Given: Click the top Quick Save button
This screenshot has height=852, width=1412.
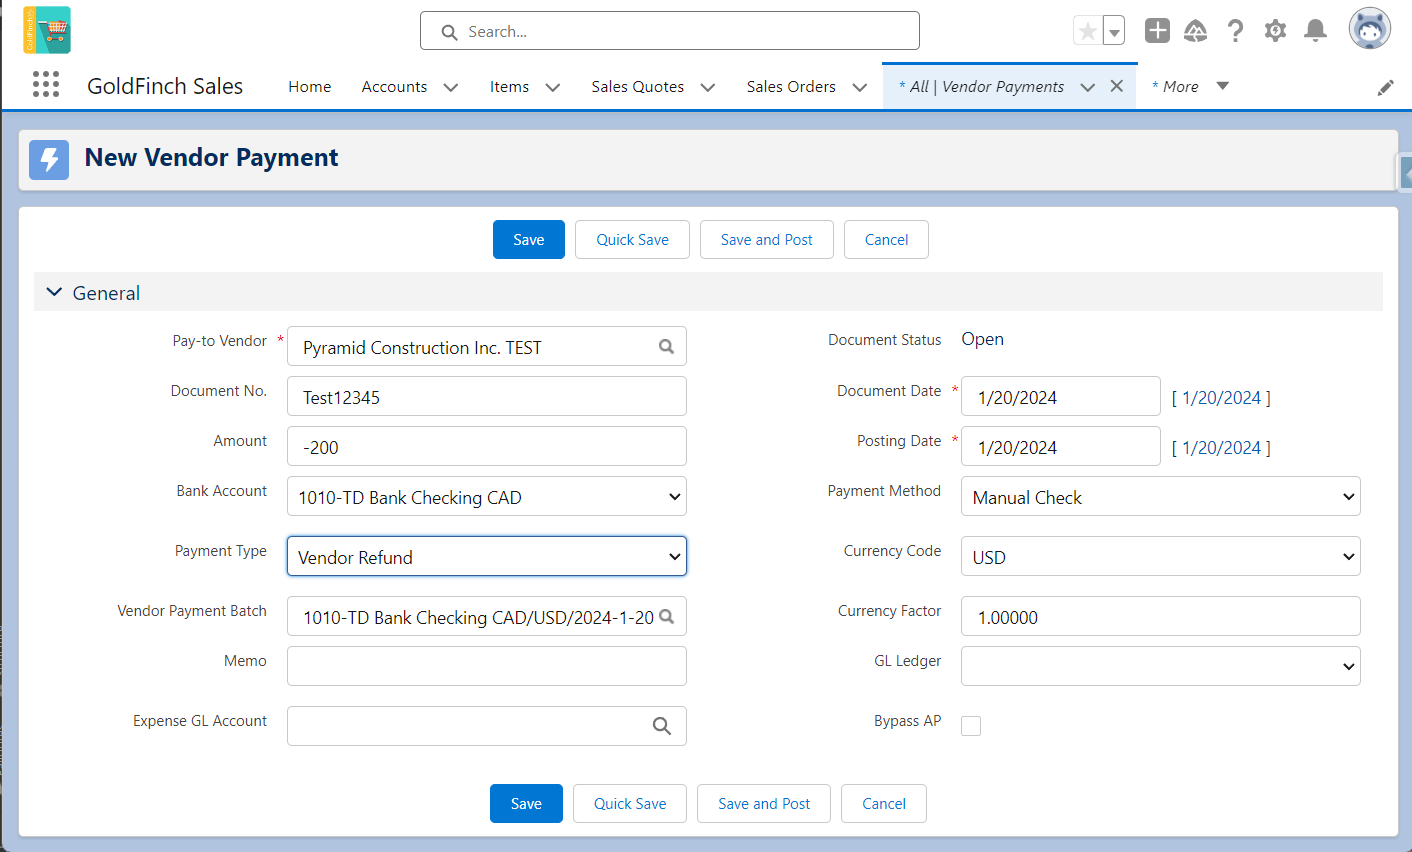Looking at the screenshot, I should click(x=632, y=240).
